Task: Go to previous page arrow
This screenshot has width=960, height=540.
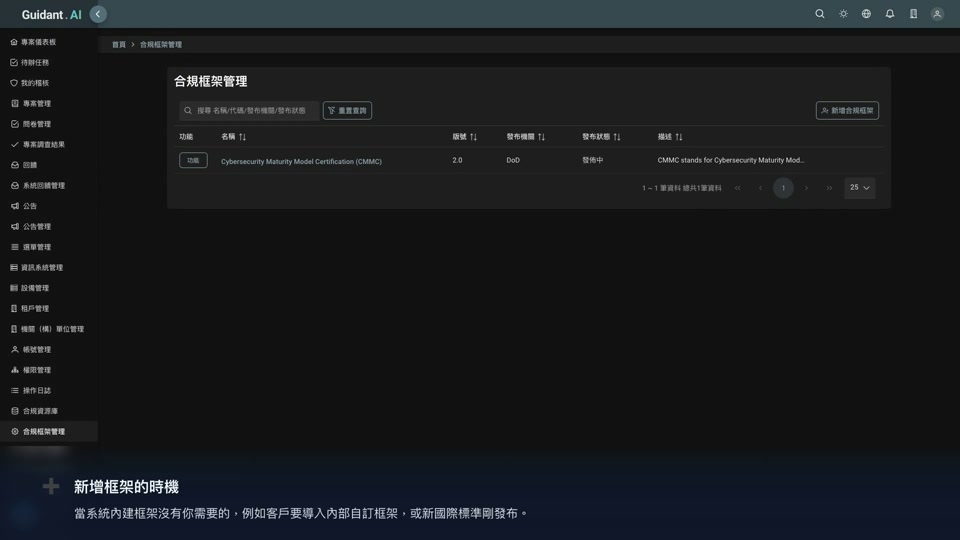Action: click(x=760, y=188)
